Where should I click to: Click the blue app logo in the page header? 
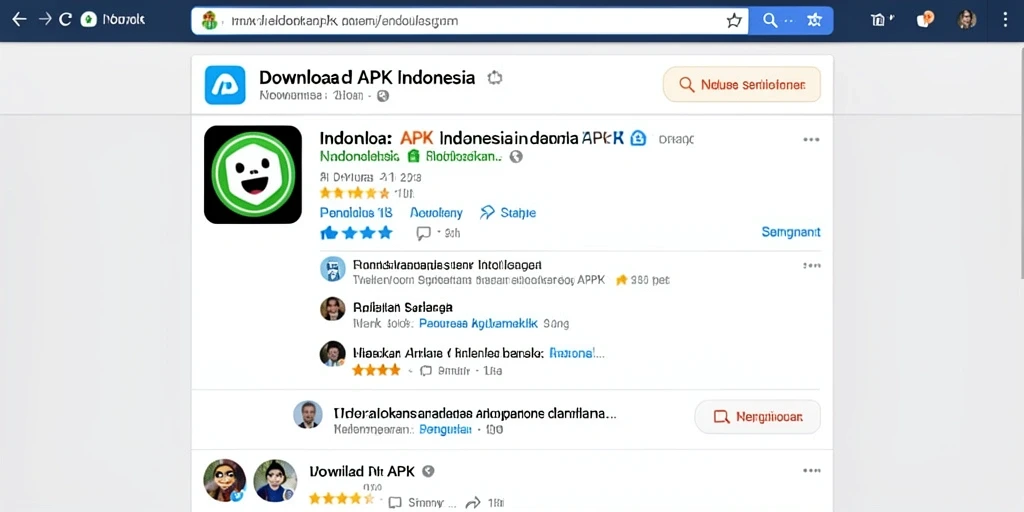225,85
